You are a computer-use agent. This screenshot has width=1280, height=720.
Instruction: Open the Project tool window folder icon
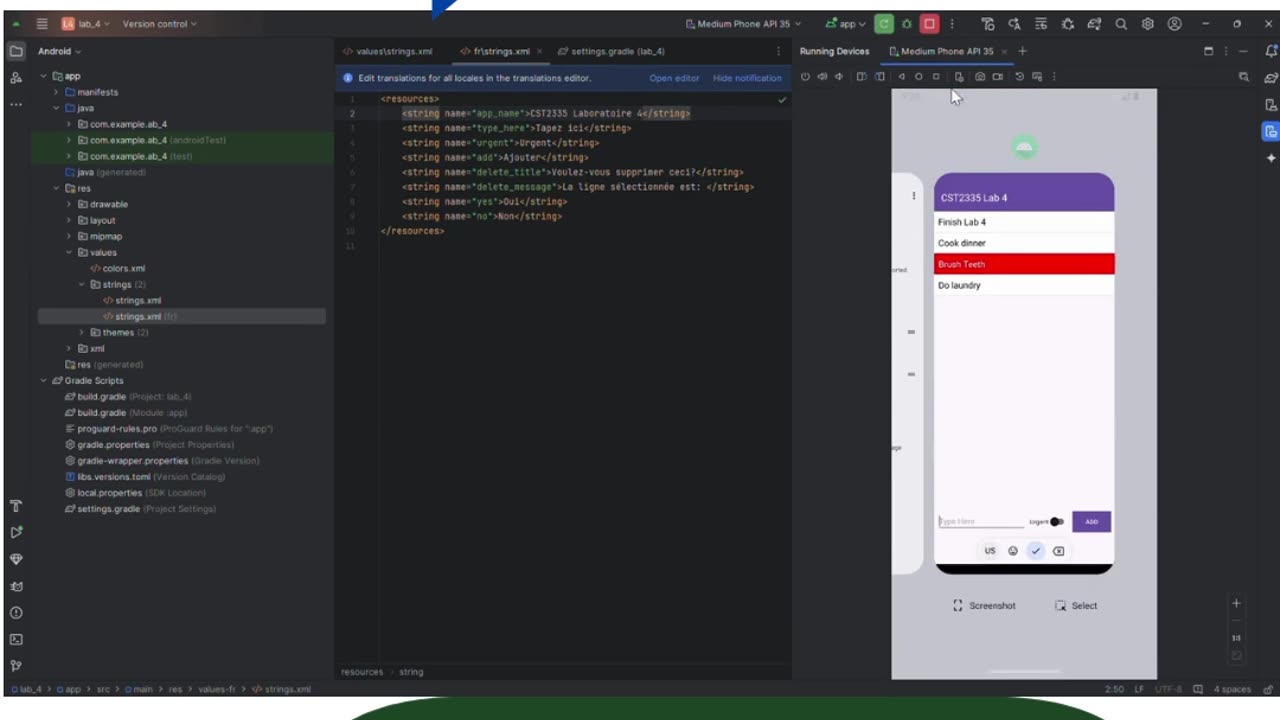[16, 51]
